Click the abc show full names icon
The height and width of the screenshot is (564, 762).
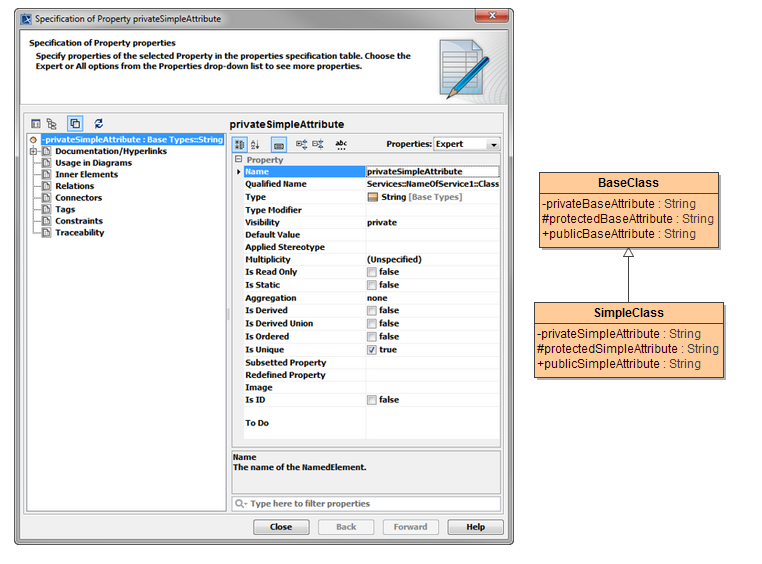tap(341, 144)
